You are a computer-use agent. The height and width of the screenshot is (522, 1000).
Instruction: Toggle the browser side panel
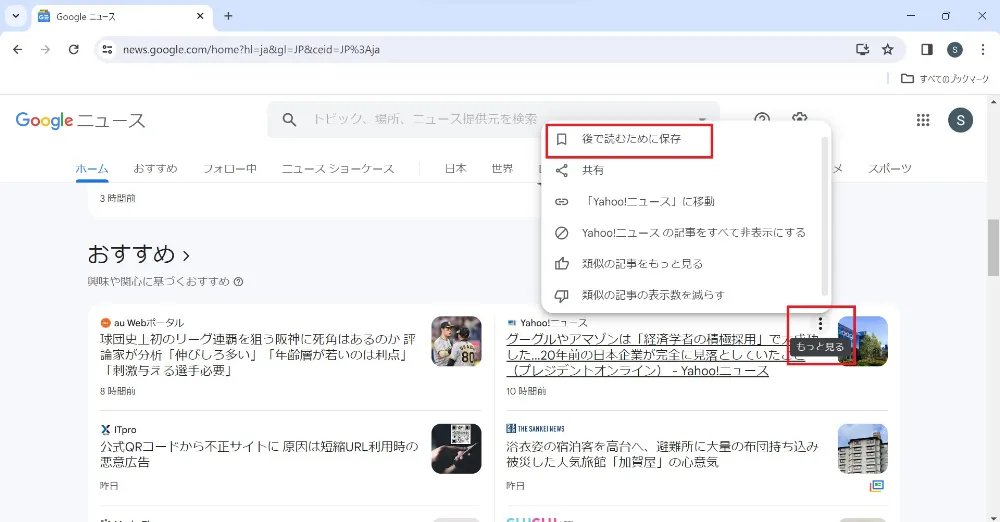click(x=927, y=49)
